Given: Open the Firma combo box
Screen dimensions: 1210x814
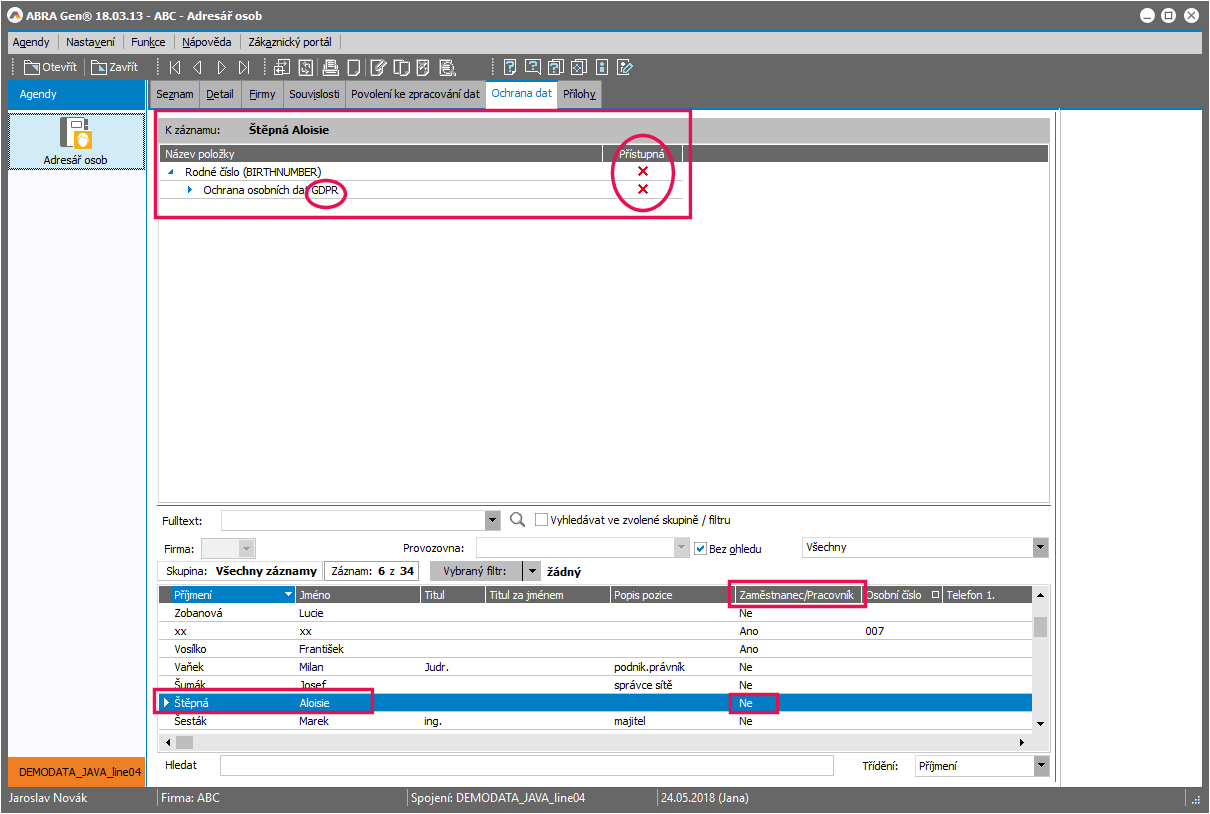Looking at the screenshot, I should (228, 548).
